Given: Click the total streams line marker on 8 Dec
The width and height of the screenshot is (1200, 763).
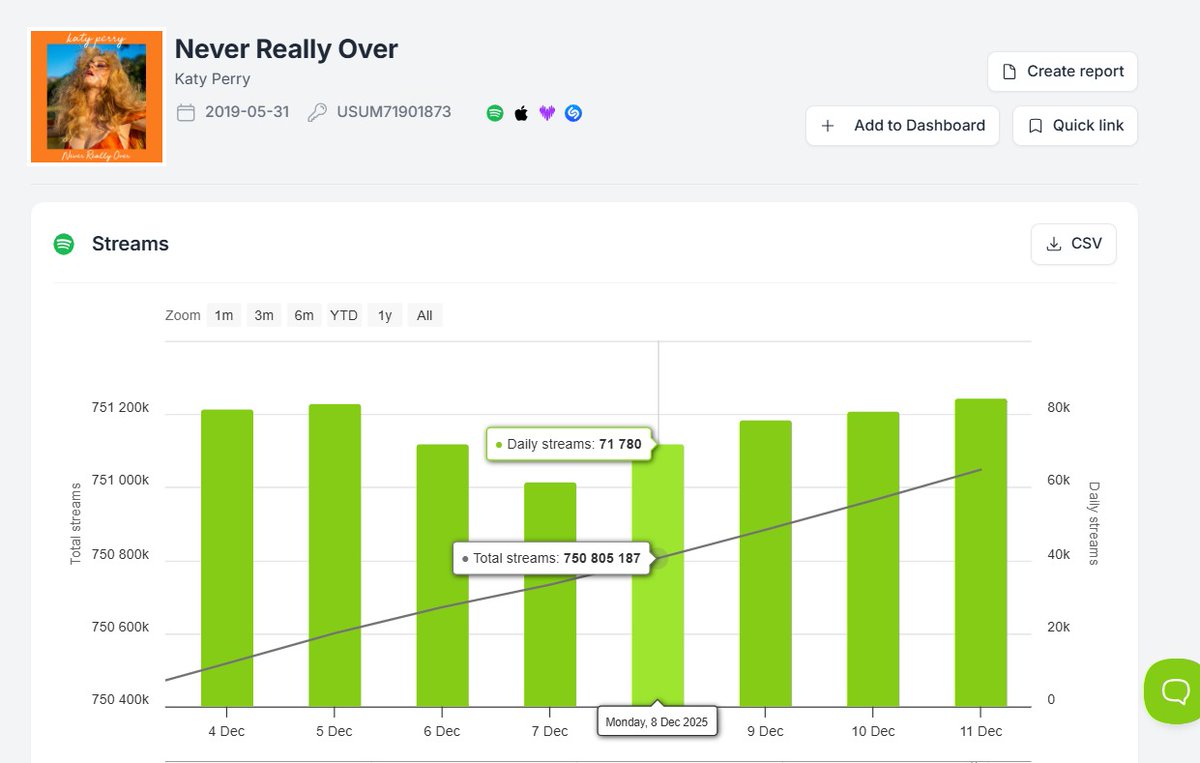Looking at the screenshot, I should (x=658, y=558).
